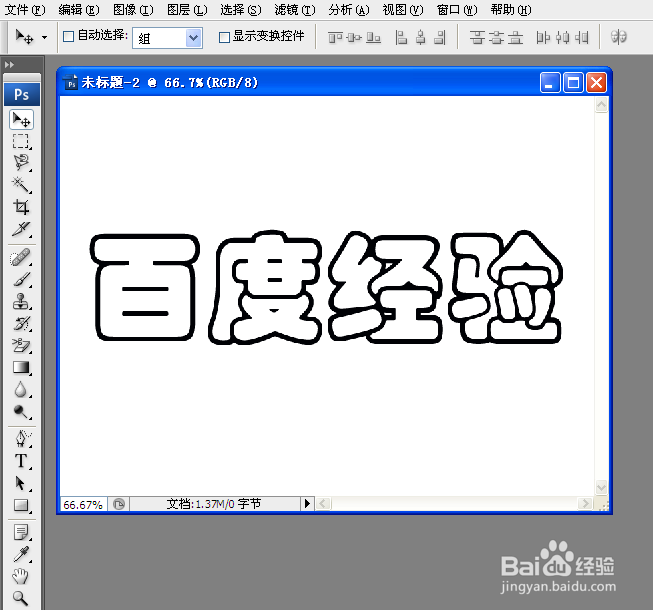Select the Polygonal Lasso tool
The height and width of the screenshot is (610, 653).
20,163
